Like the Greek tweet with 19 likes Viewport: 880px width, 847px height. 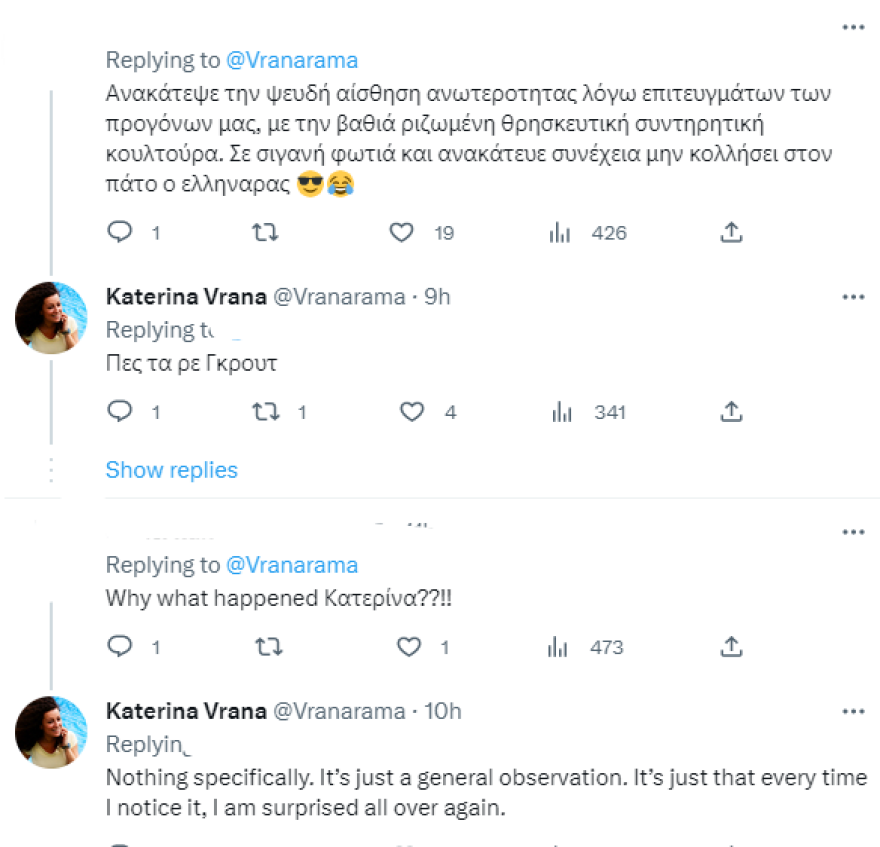click(401, 233)
